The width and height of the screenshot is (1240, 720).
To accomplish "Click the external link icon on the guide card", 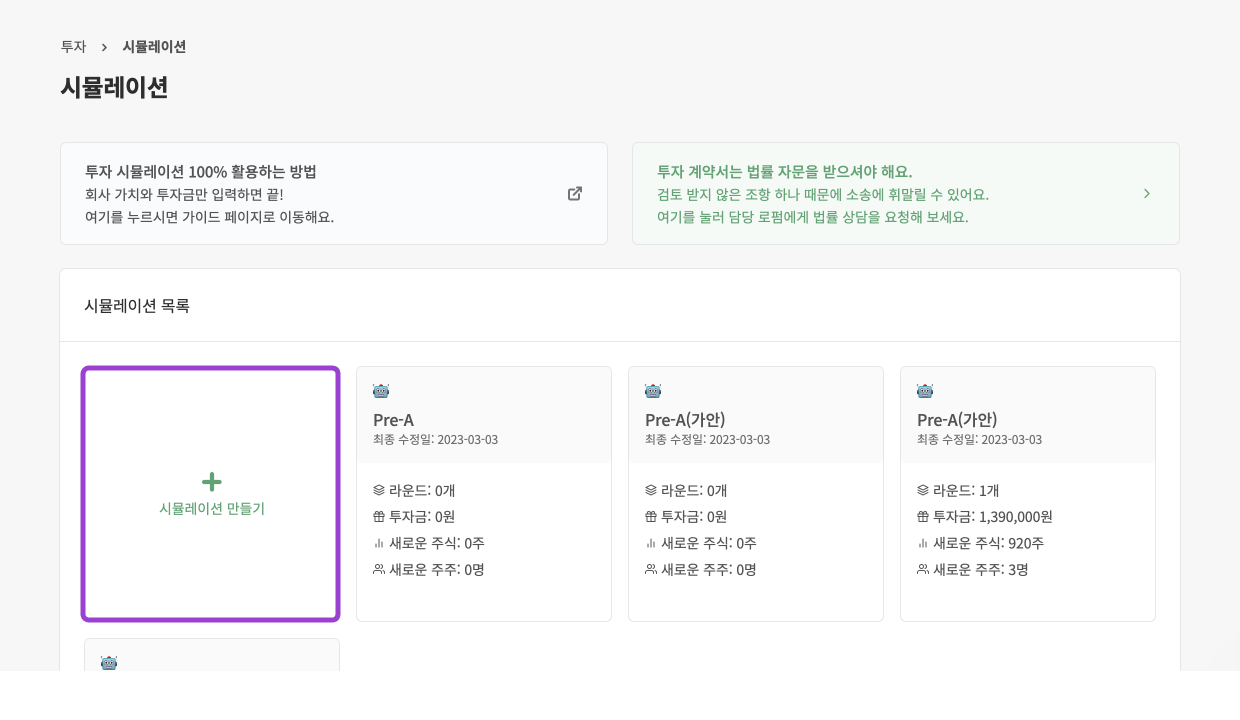I will click(575, 193).
